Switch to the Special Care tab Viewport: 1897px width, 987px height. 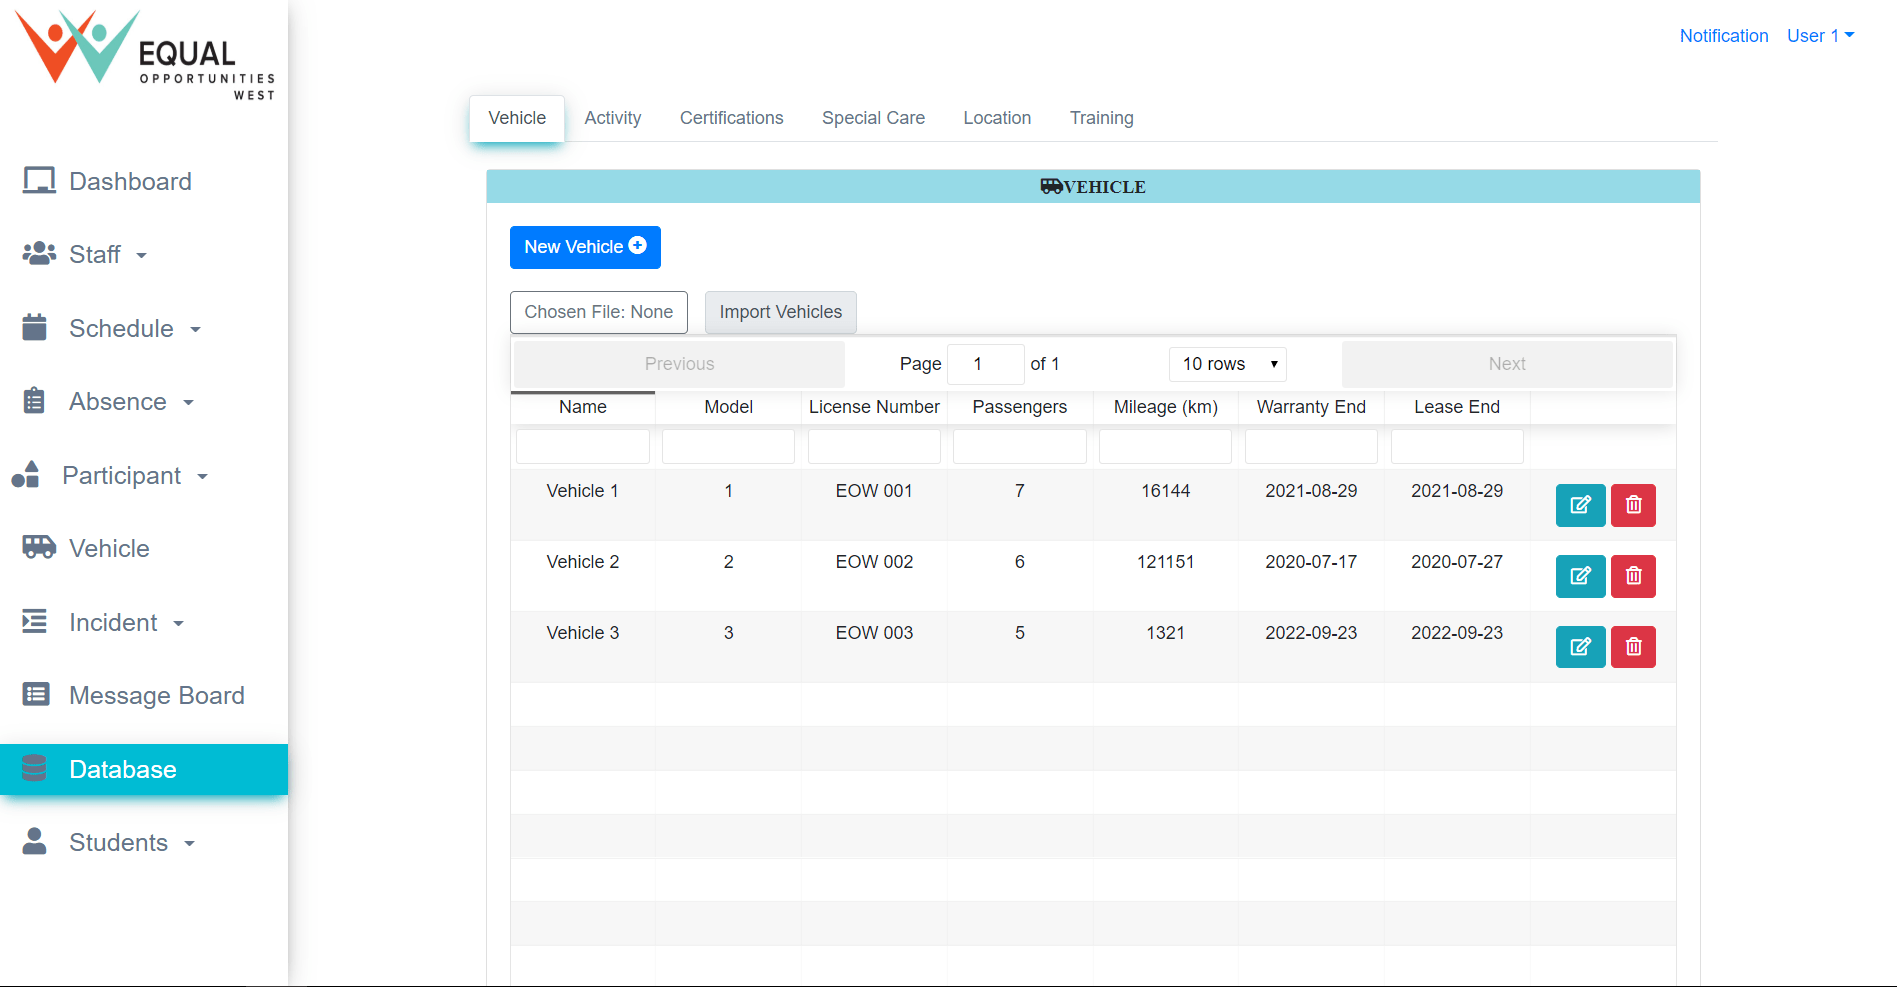coord(873,118)
